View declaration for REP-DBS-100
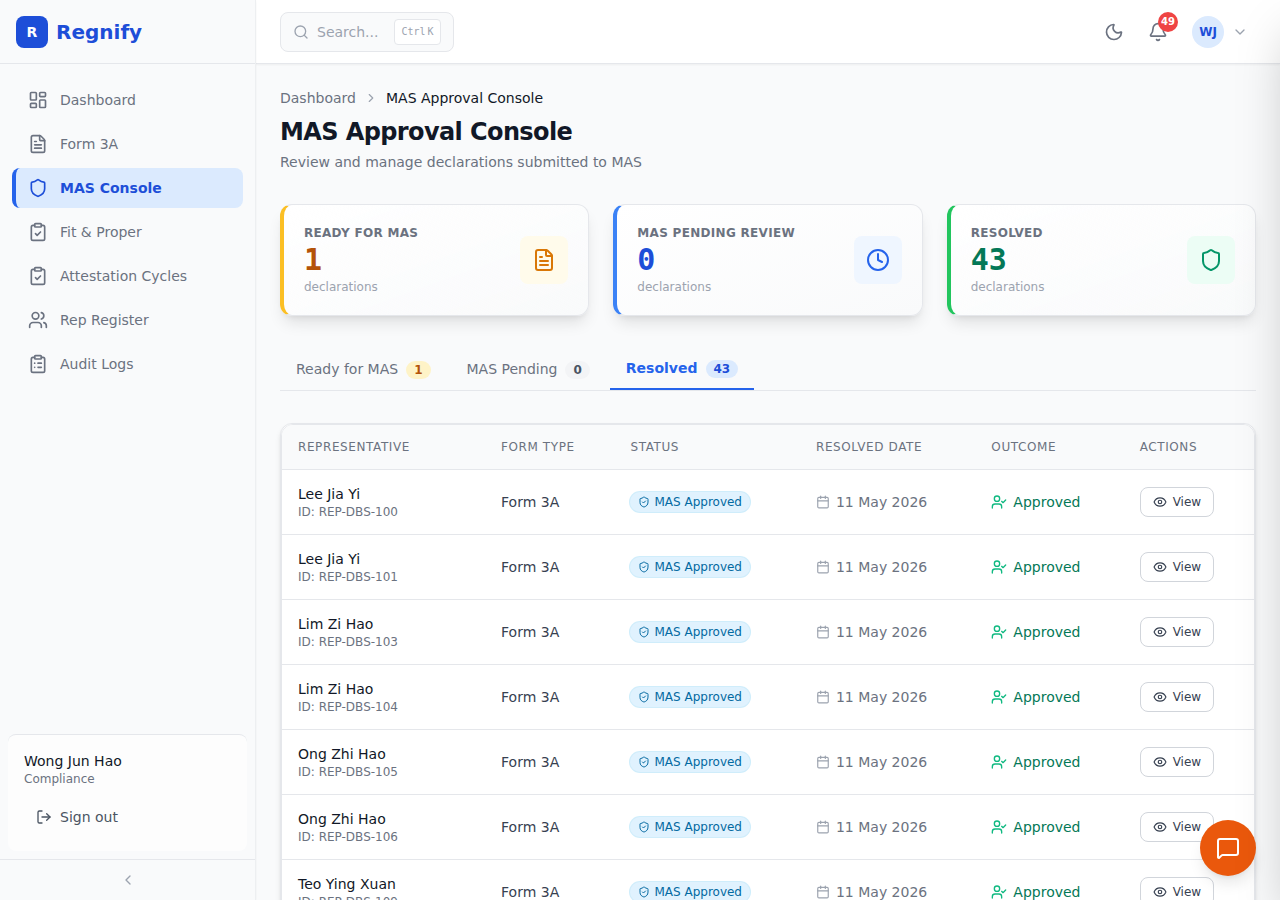Screen dimensions: 1280x900 (x=1177, y=502)
